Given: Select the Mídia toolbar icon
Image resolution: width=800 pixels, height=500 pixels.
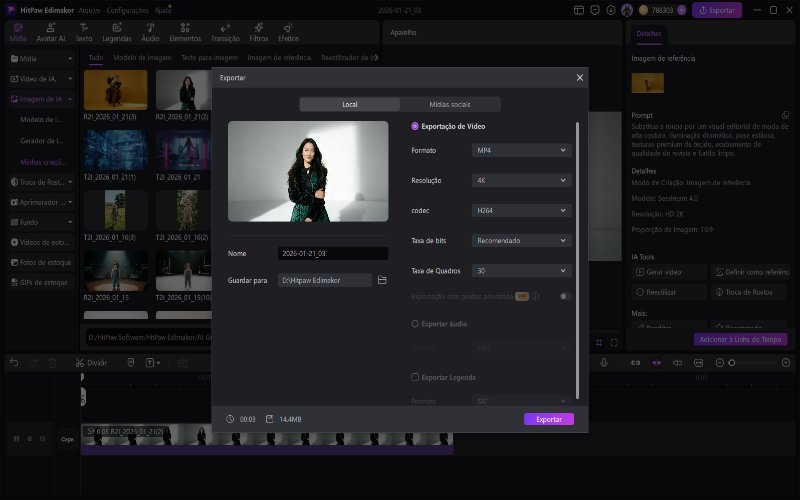Looking at the screenshot, I should pos(18,33).
